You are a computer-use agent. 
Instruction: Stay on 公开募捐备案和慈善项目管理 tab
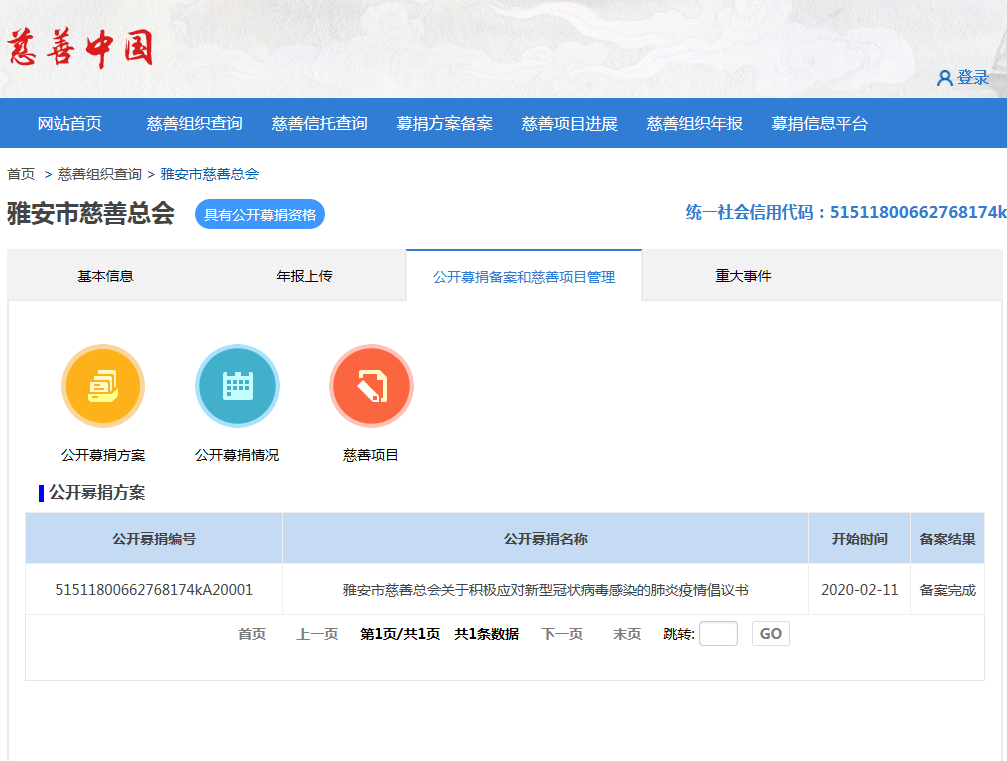522,277
